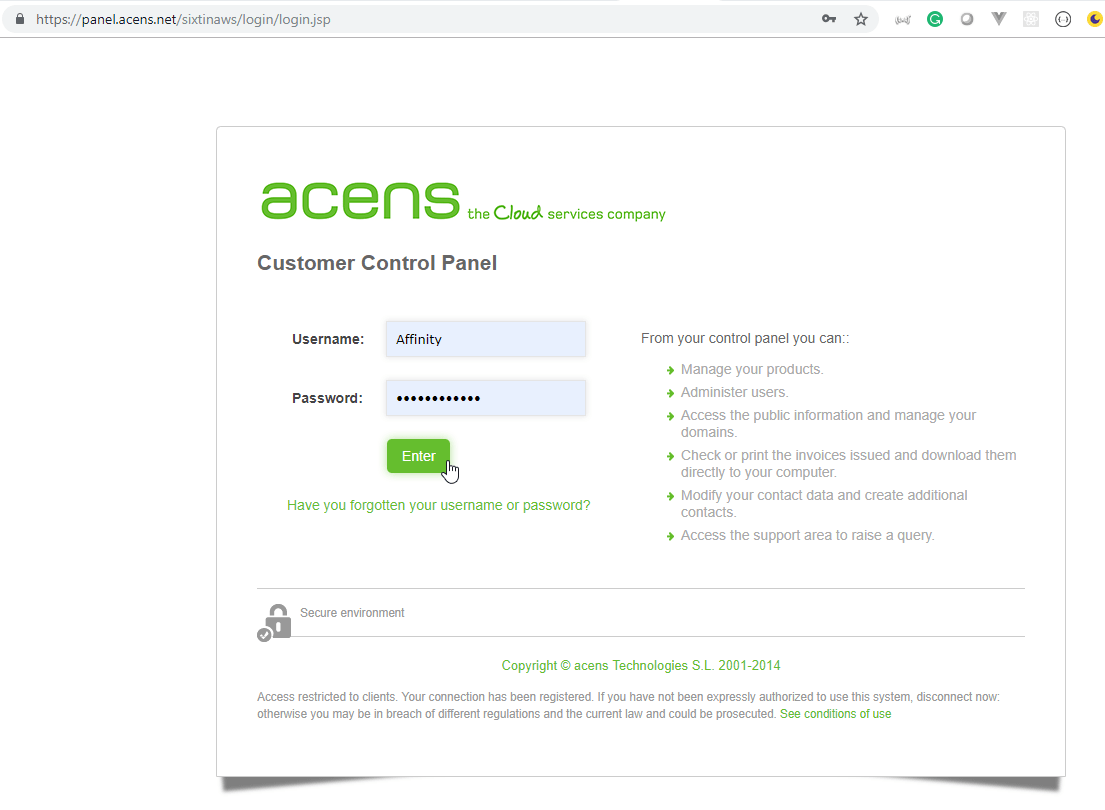Open the forgotten username or password link
Image resolution: width=1105 pixels, height=810 pixels.
coord(438,505)
